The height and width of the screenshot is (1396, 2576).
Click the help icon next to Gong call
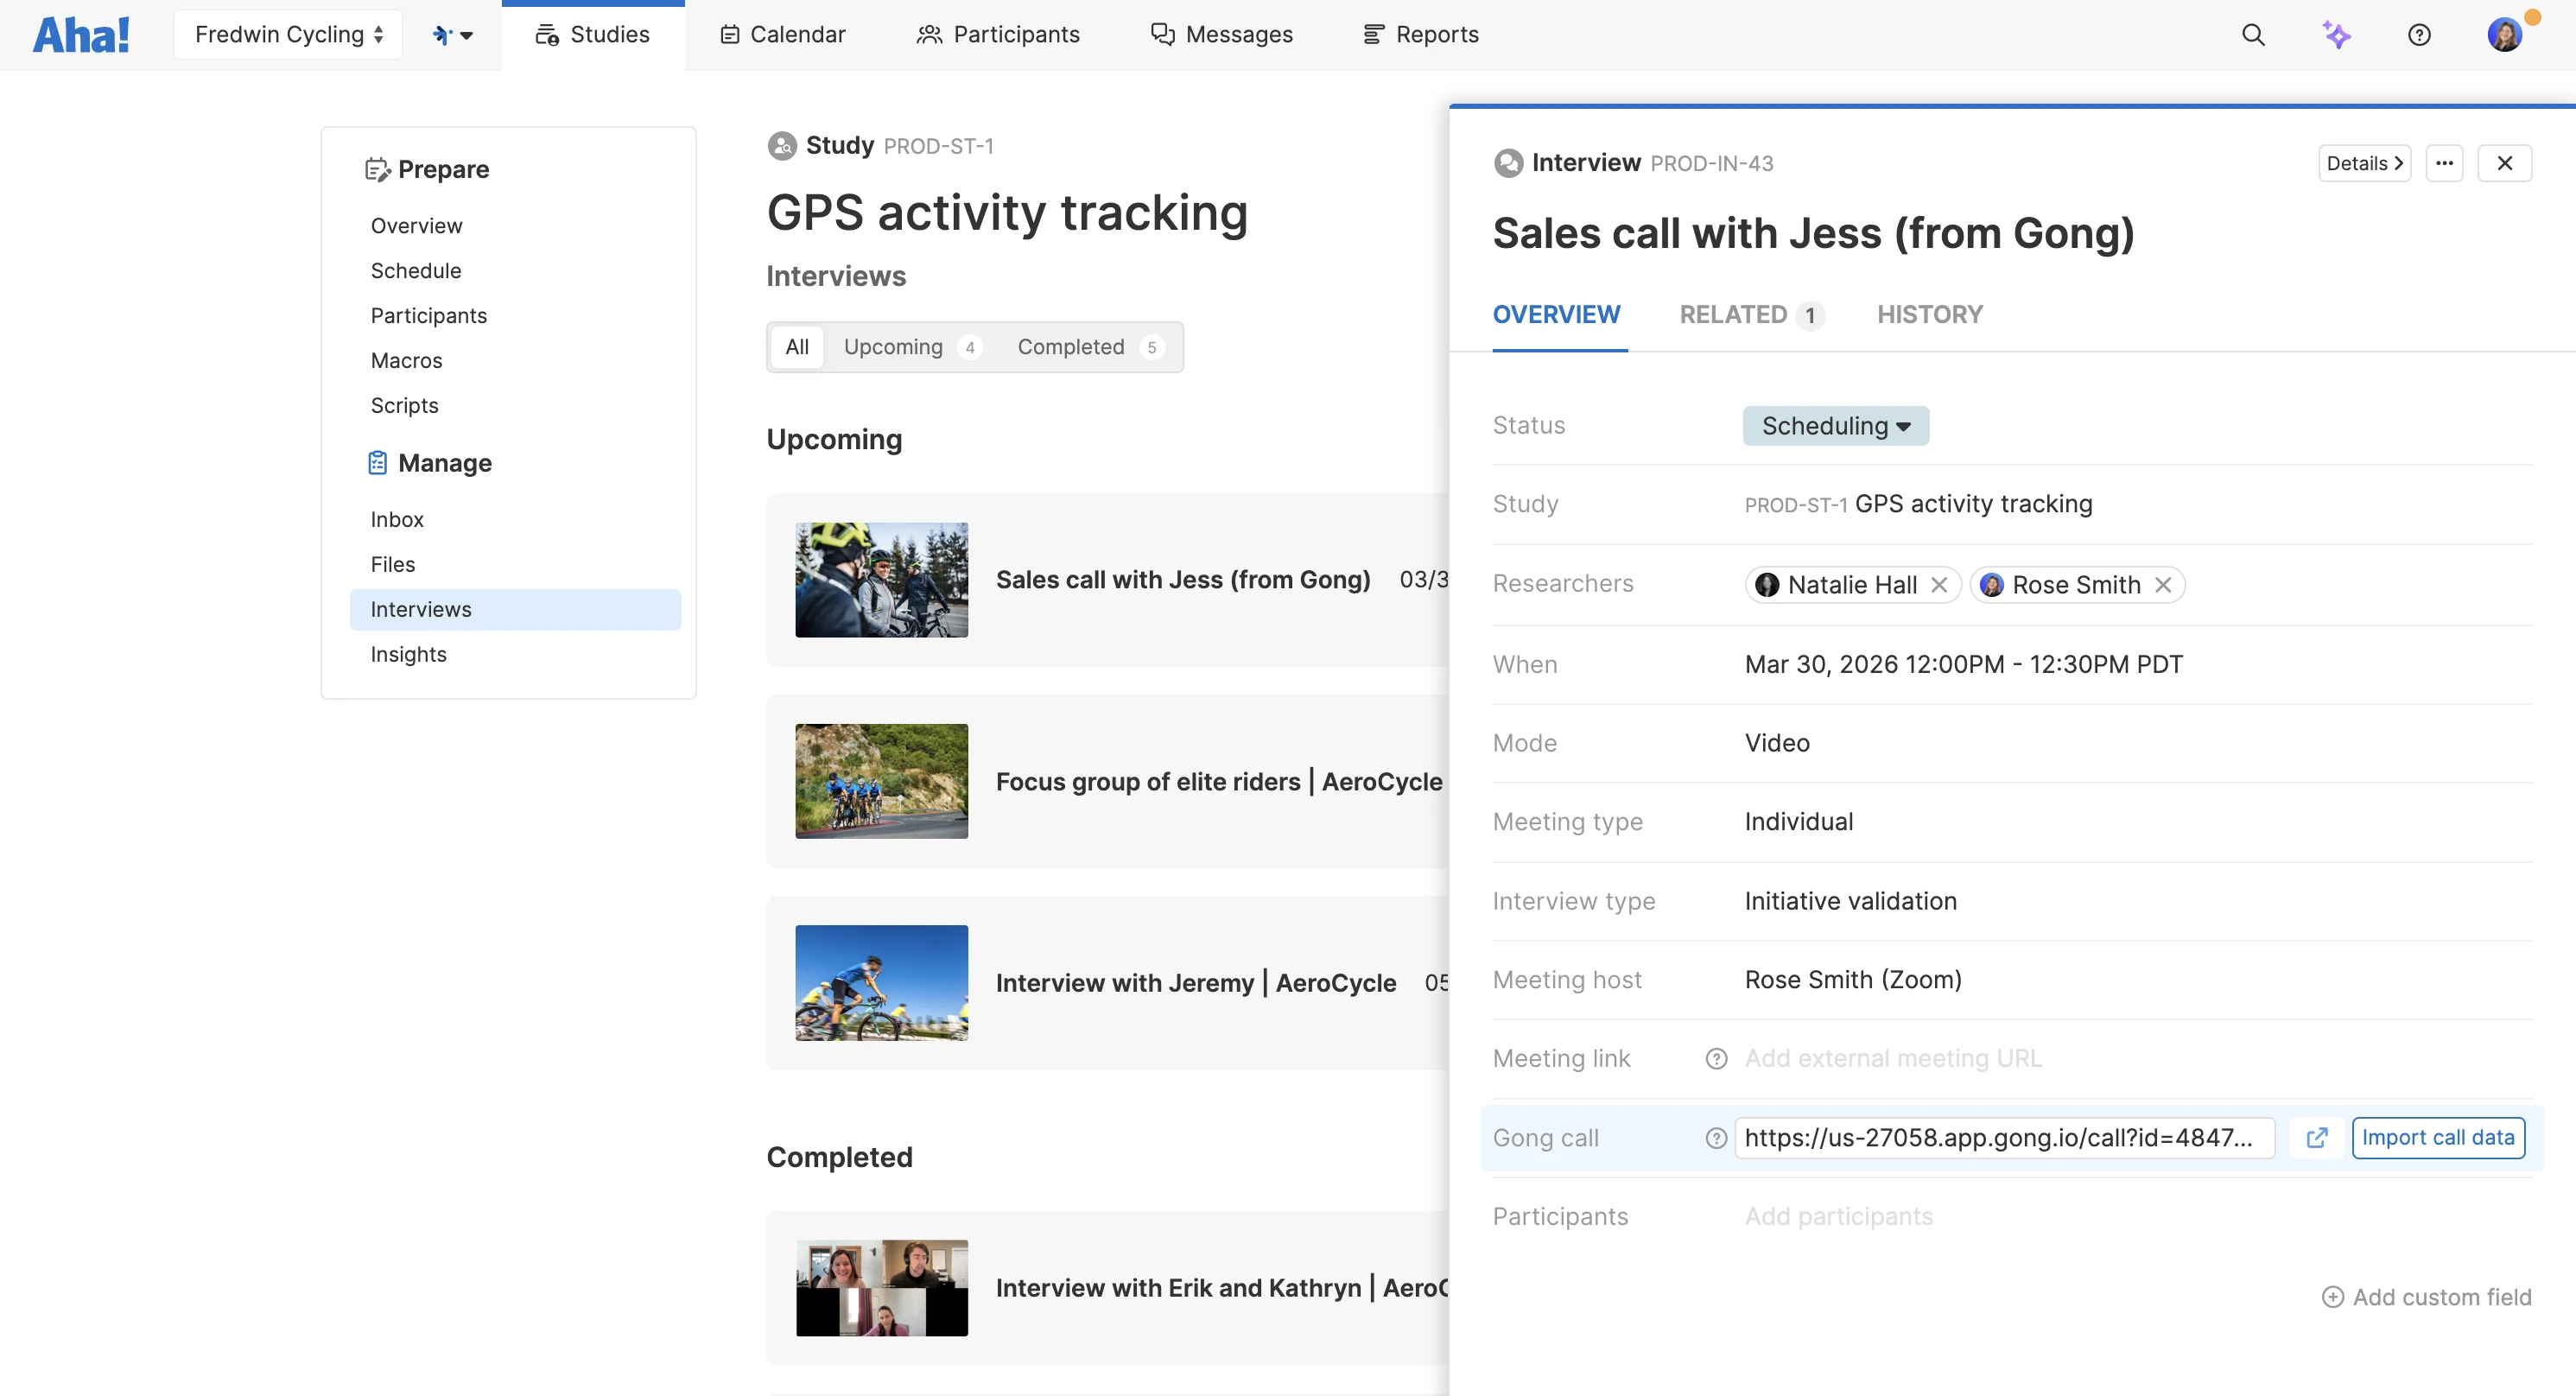(1716, 1138)
